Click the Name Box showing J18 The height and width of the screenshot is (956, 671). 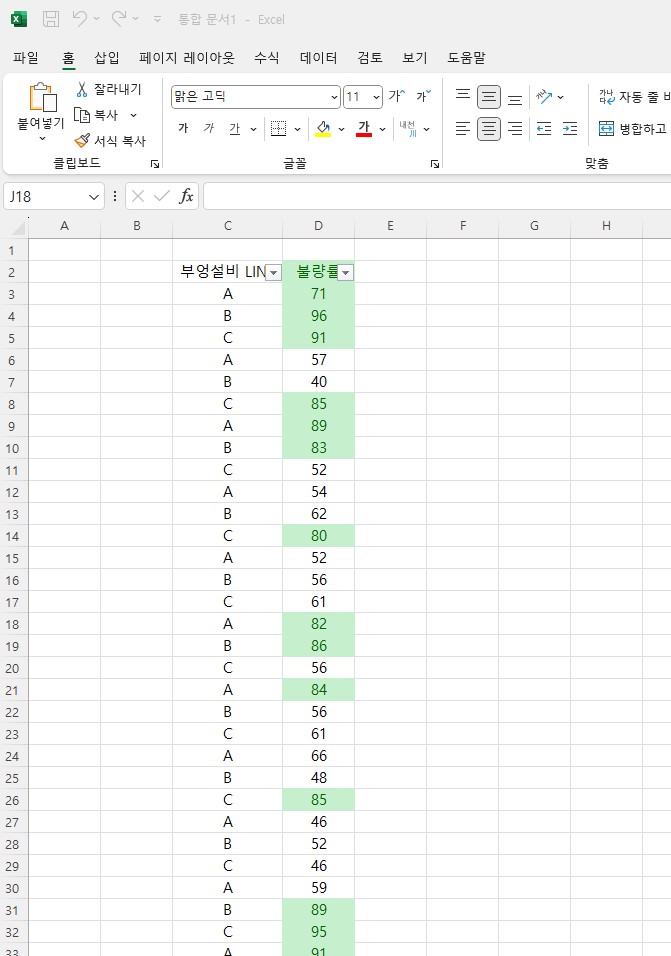[x=44, y=196]
